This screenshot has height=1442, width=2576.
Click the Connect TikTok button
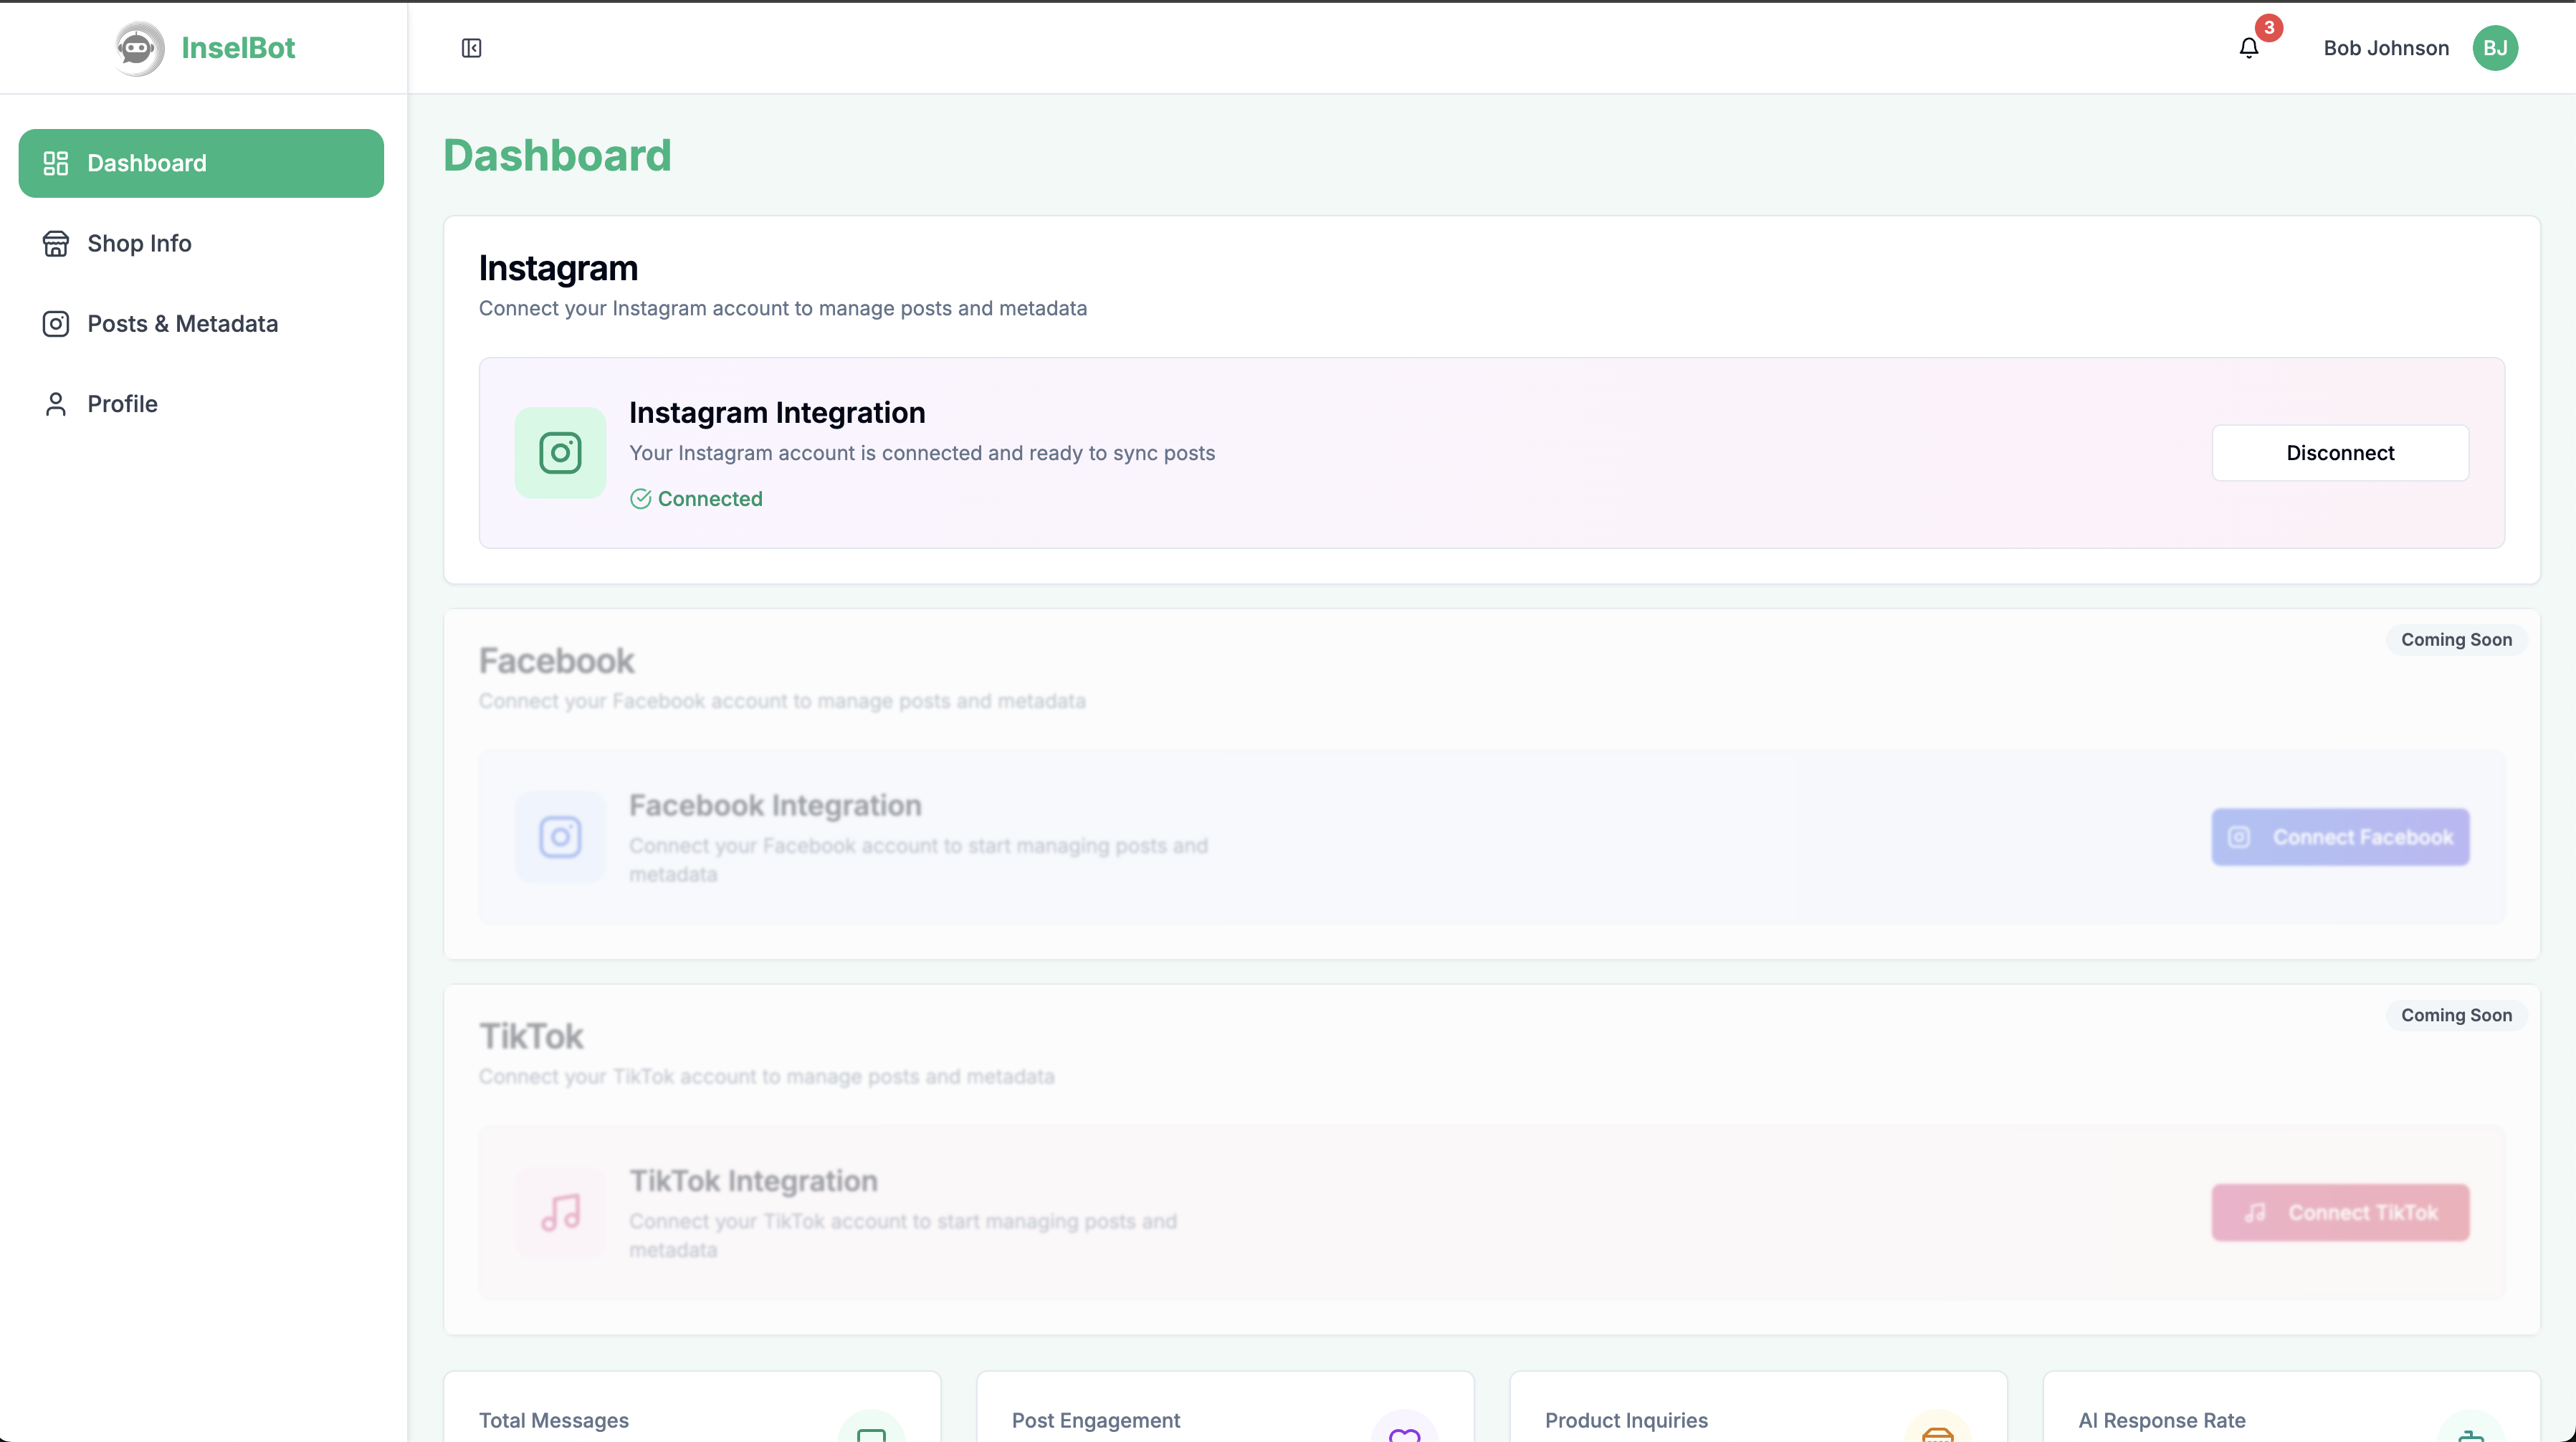tap(2340, 1212)
